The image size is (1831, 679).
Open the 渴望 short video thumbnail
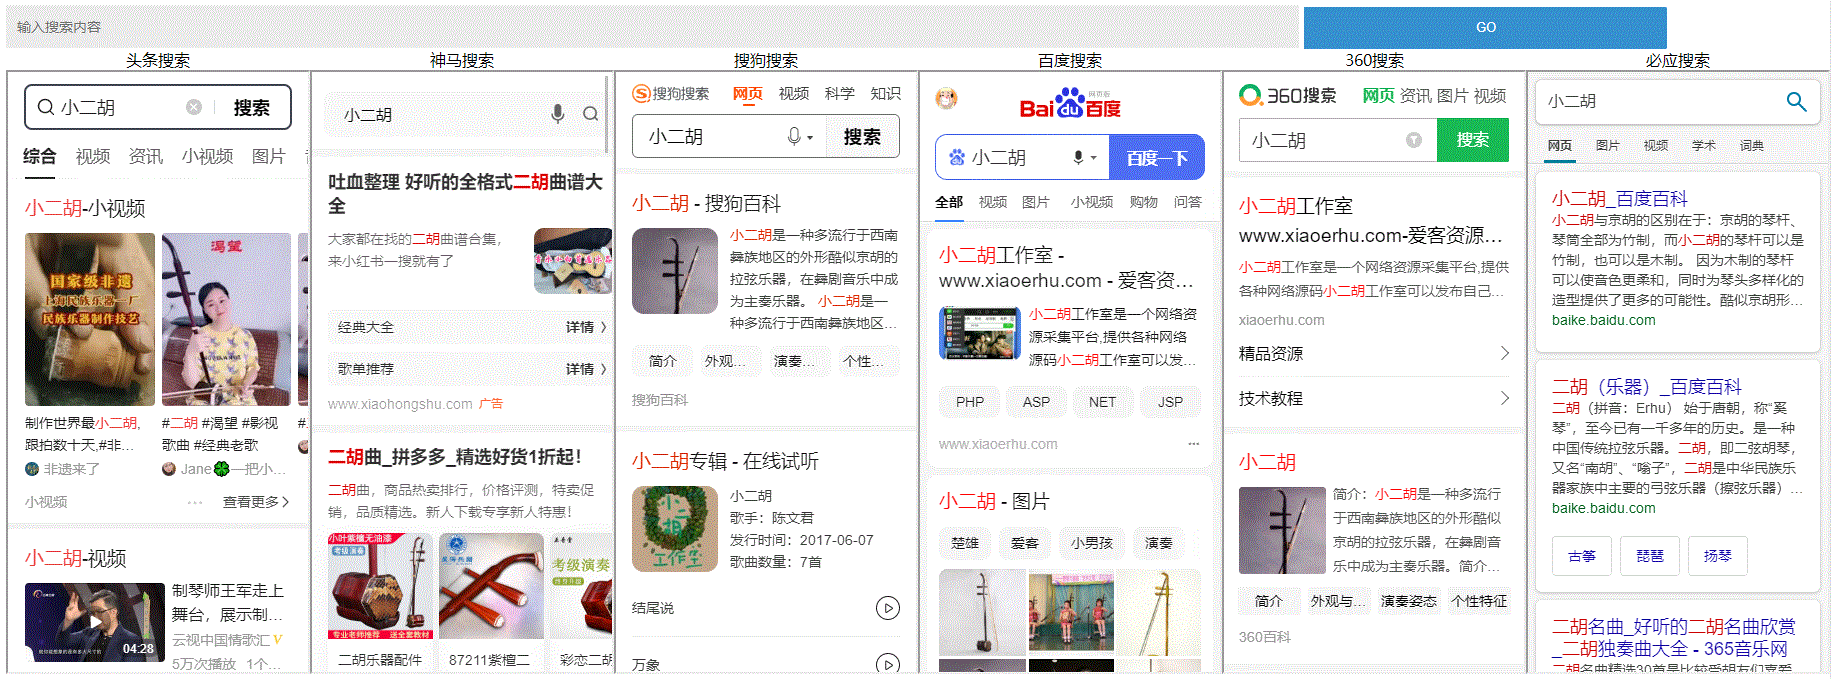tap(226, 319)
